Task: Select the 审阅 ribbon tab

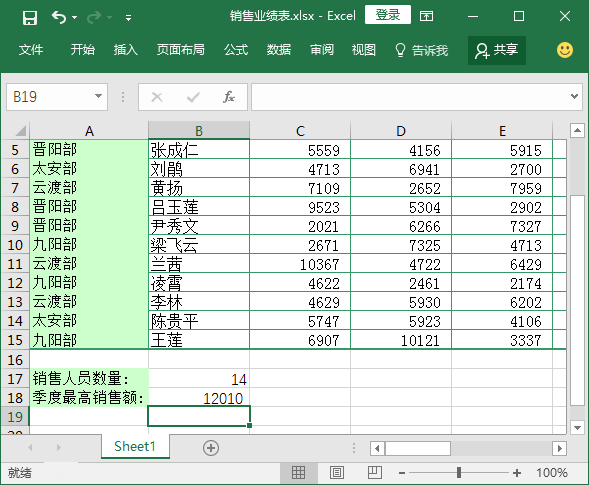Action: click(x=322, y=50)
